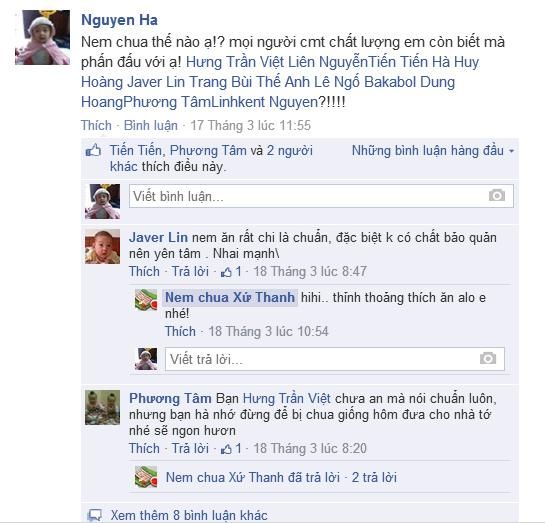Open Nem chua Xứ Thanh reply avatar
This screenshot has height=523, width=545.
[x=146, y=300]
